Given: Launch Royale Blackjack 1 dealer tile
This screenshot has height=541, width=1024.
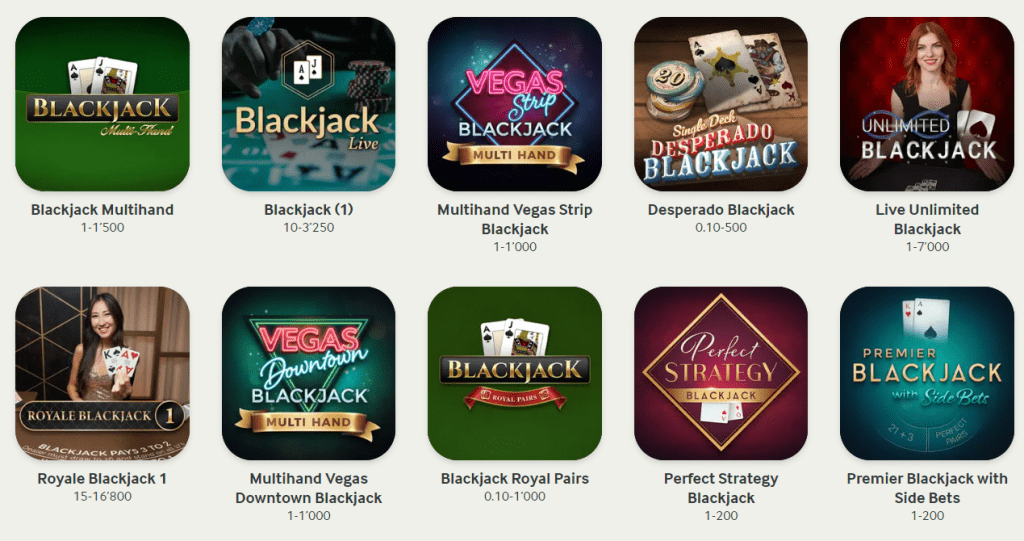Looking at the screenshot, I should click(x=103, y=373).
